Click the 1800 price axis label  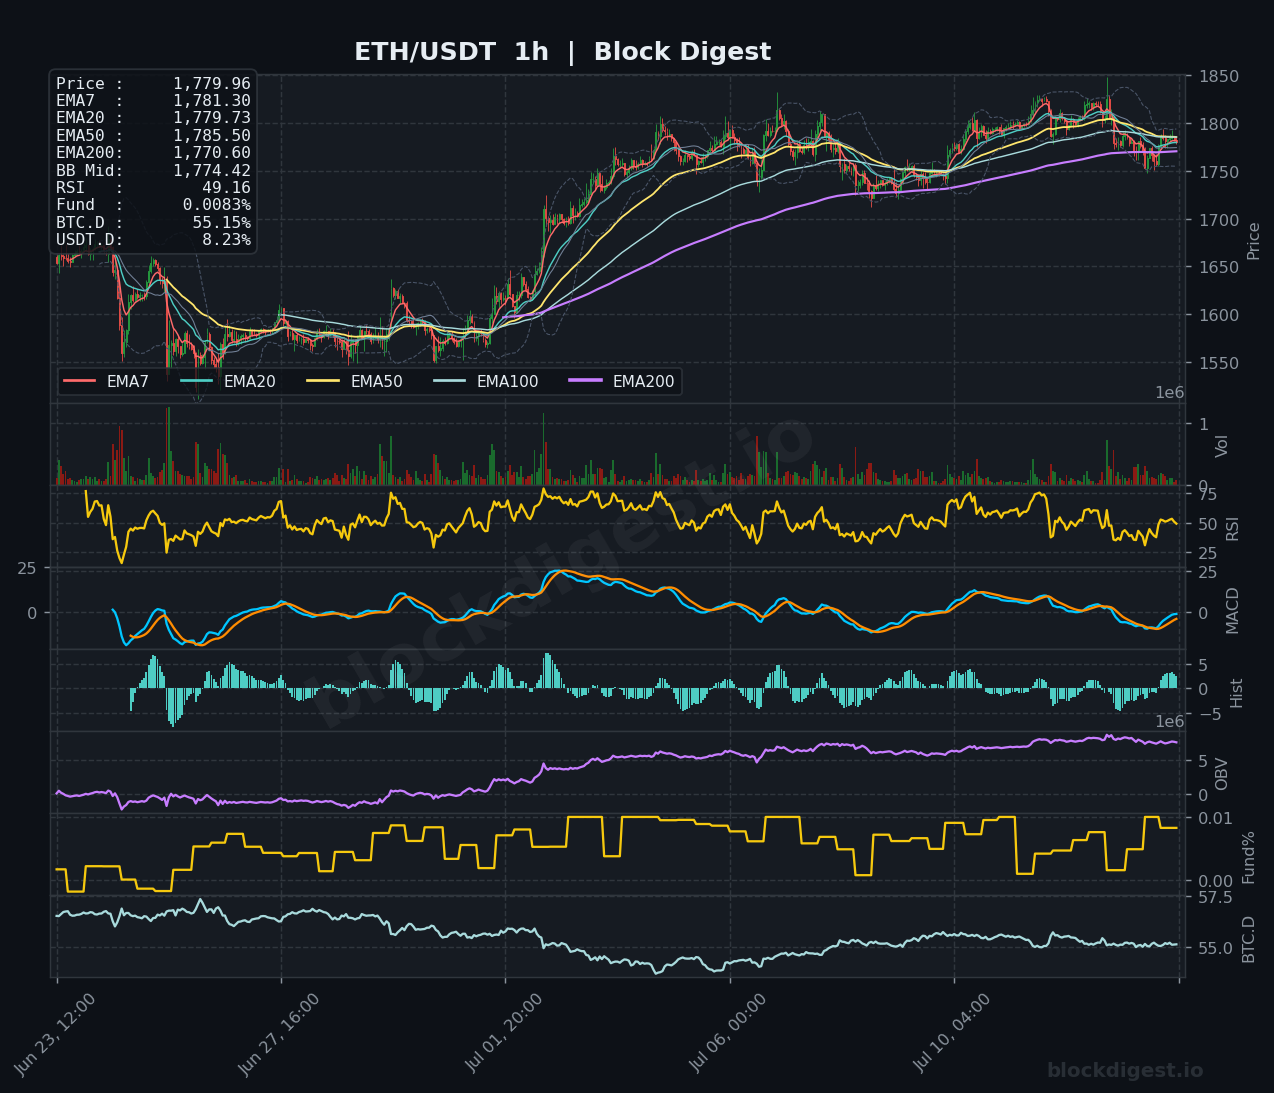(1219, 125)
